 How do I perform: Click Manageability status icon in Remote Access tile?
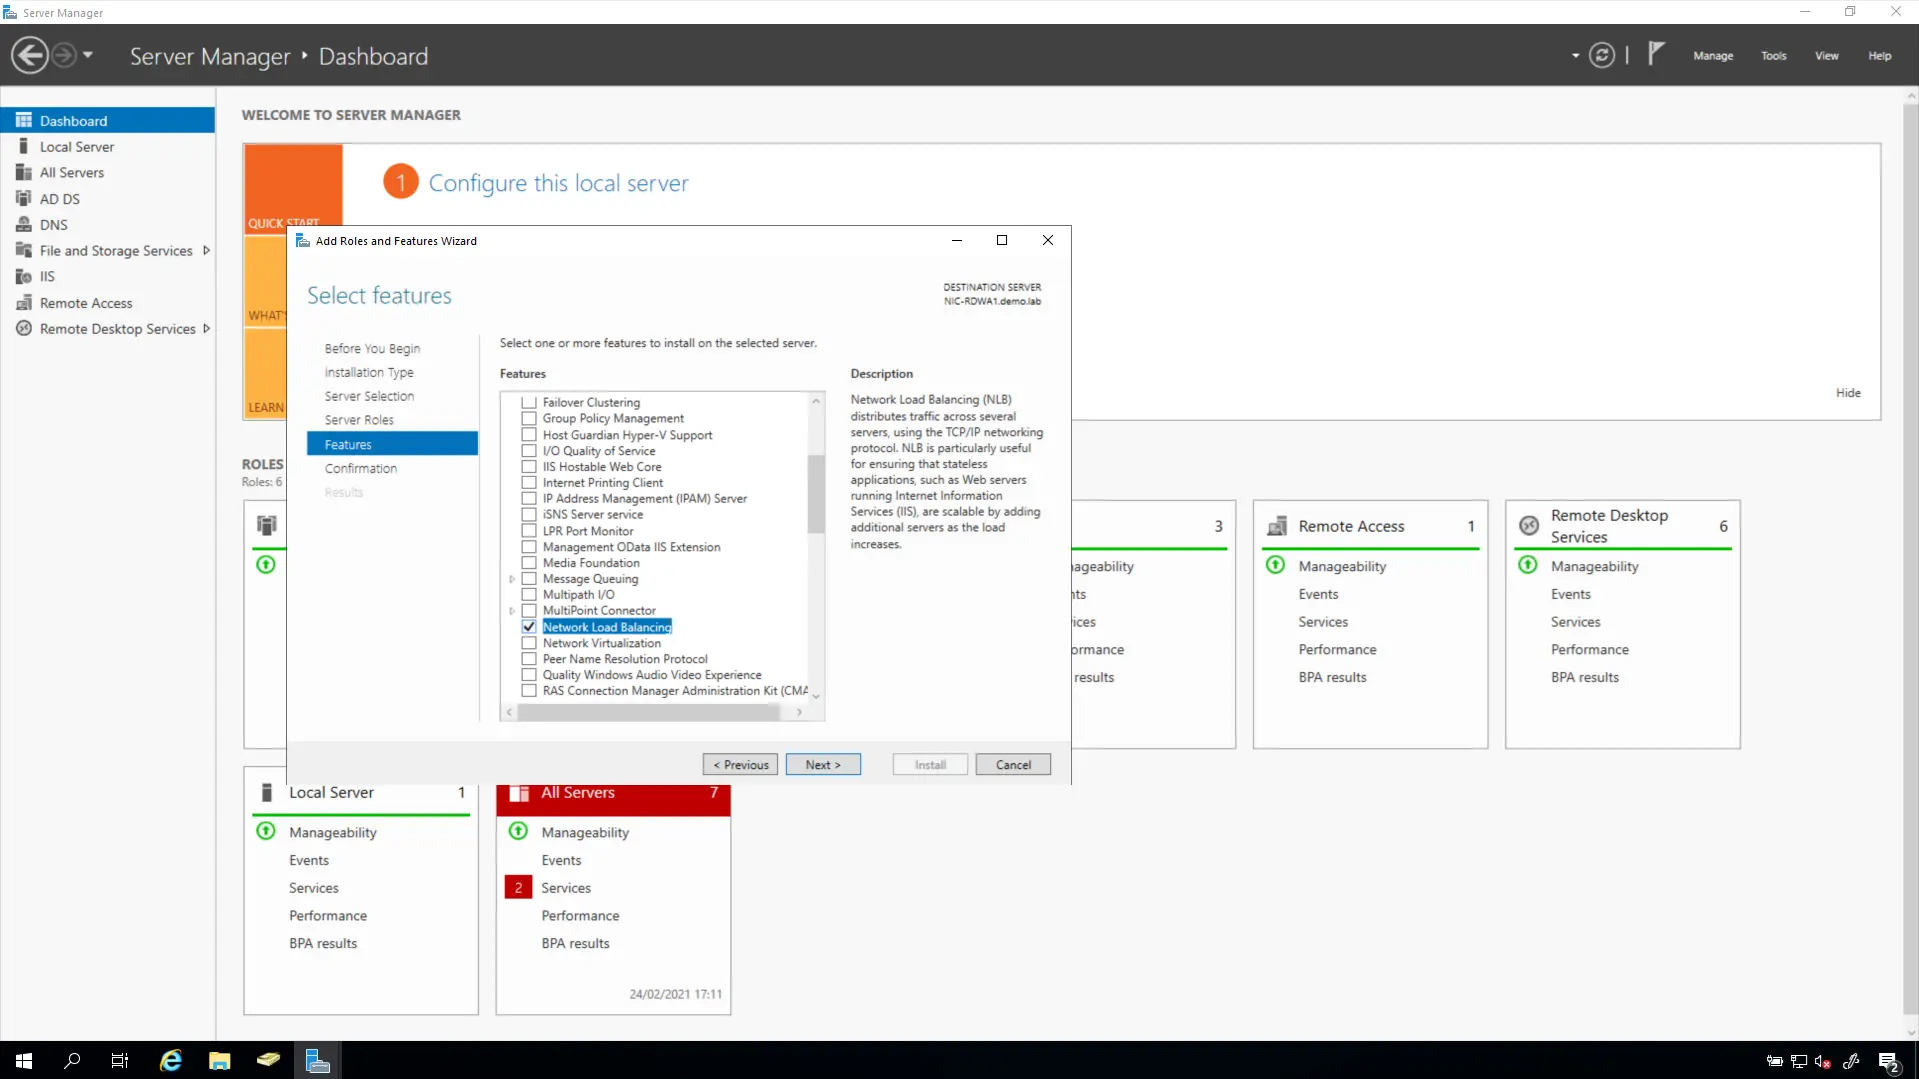coord(1276,565)
